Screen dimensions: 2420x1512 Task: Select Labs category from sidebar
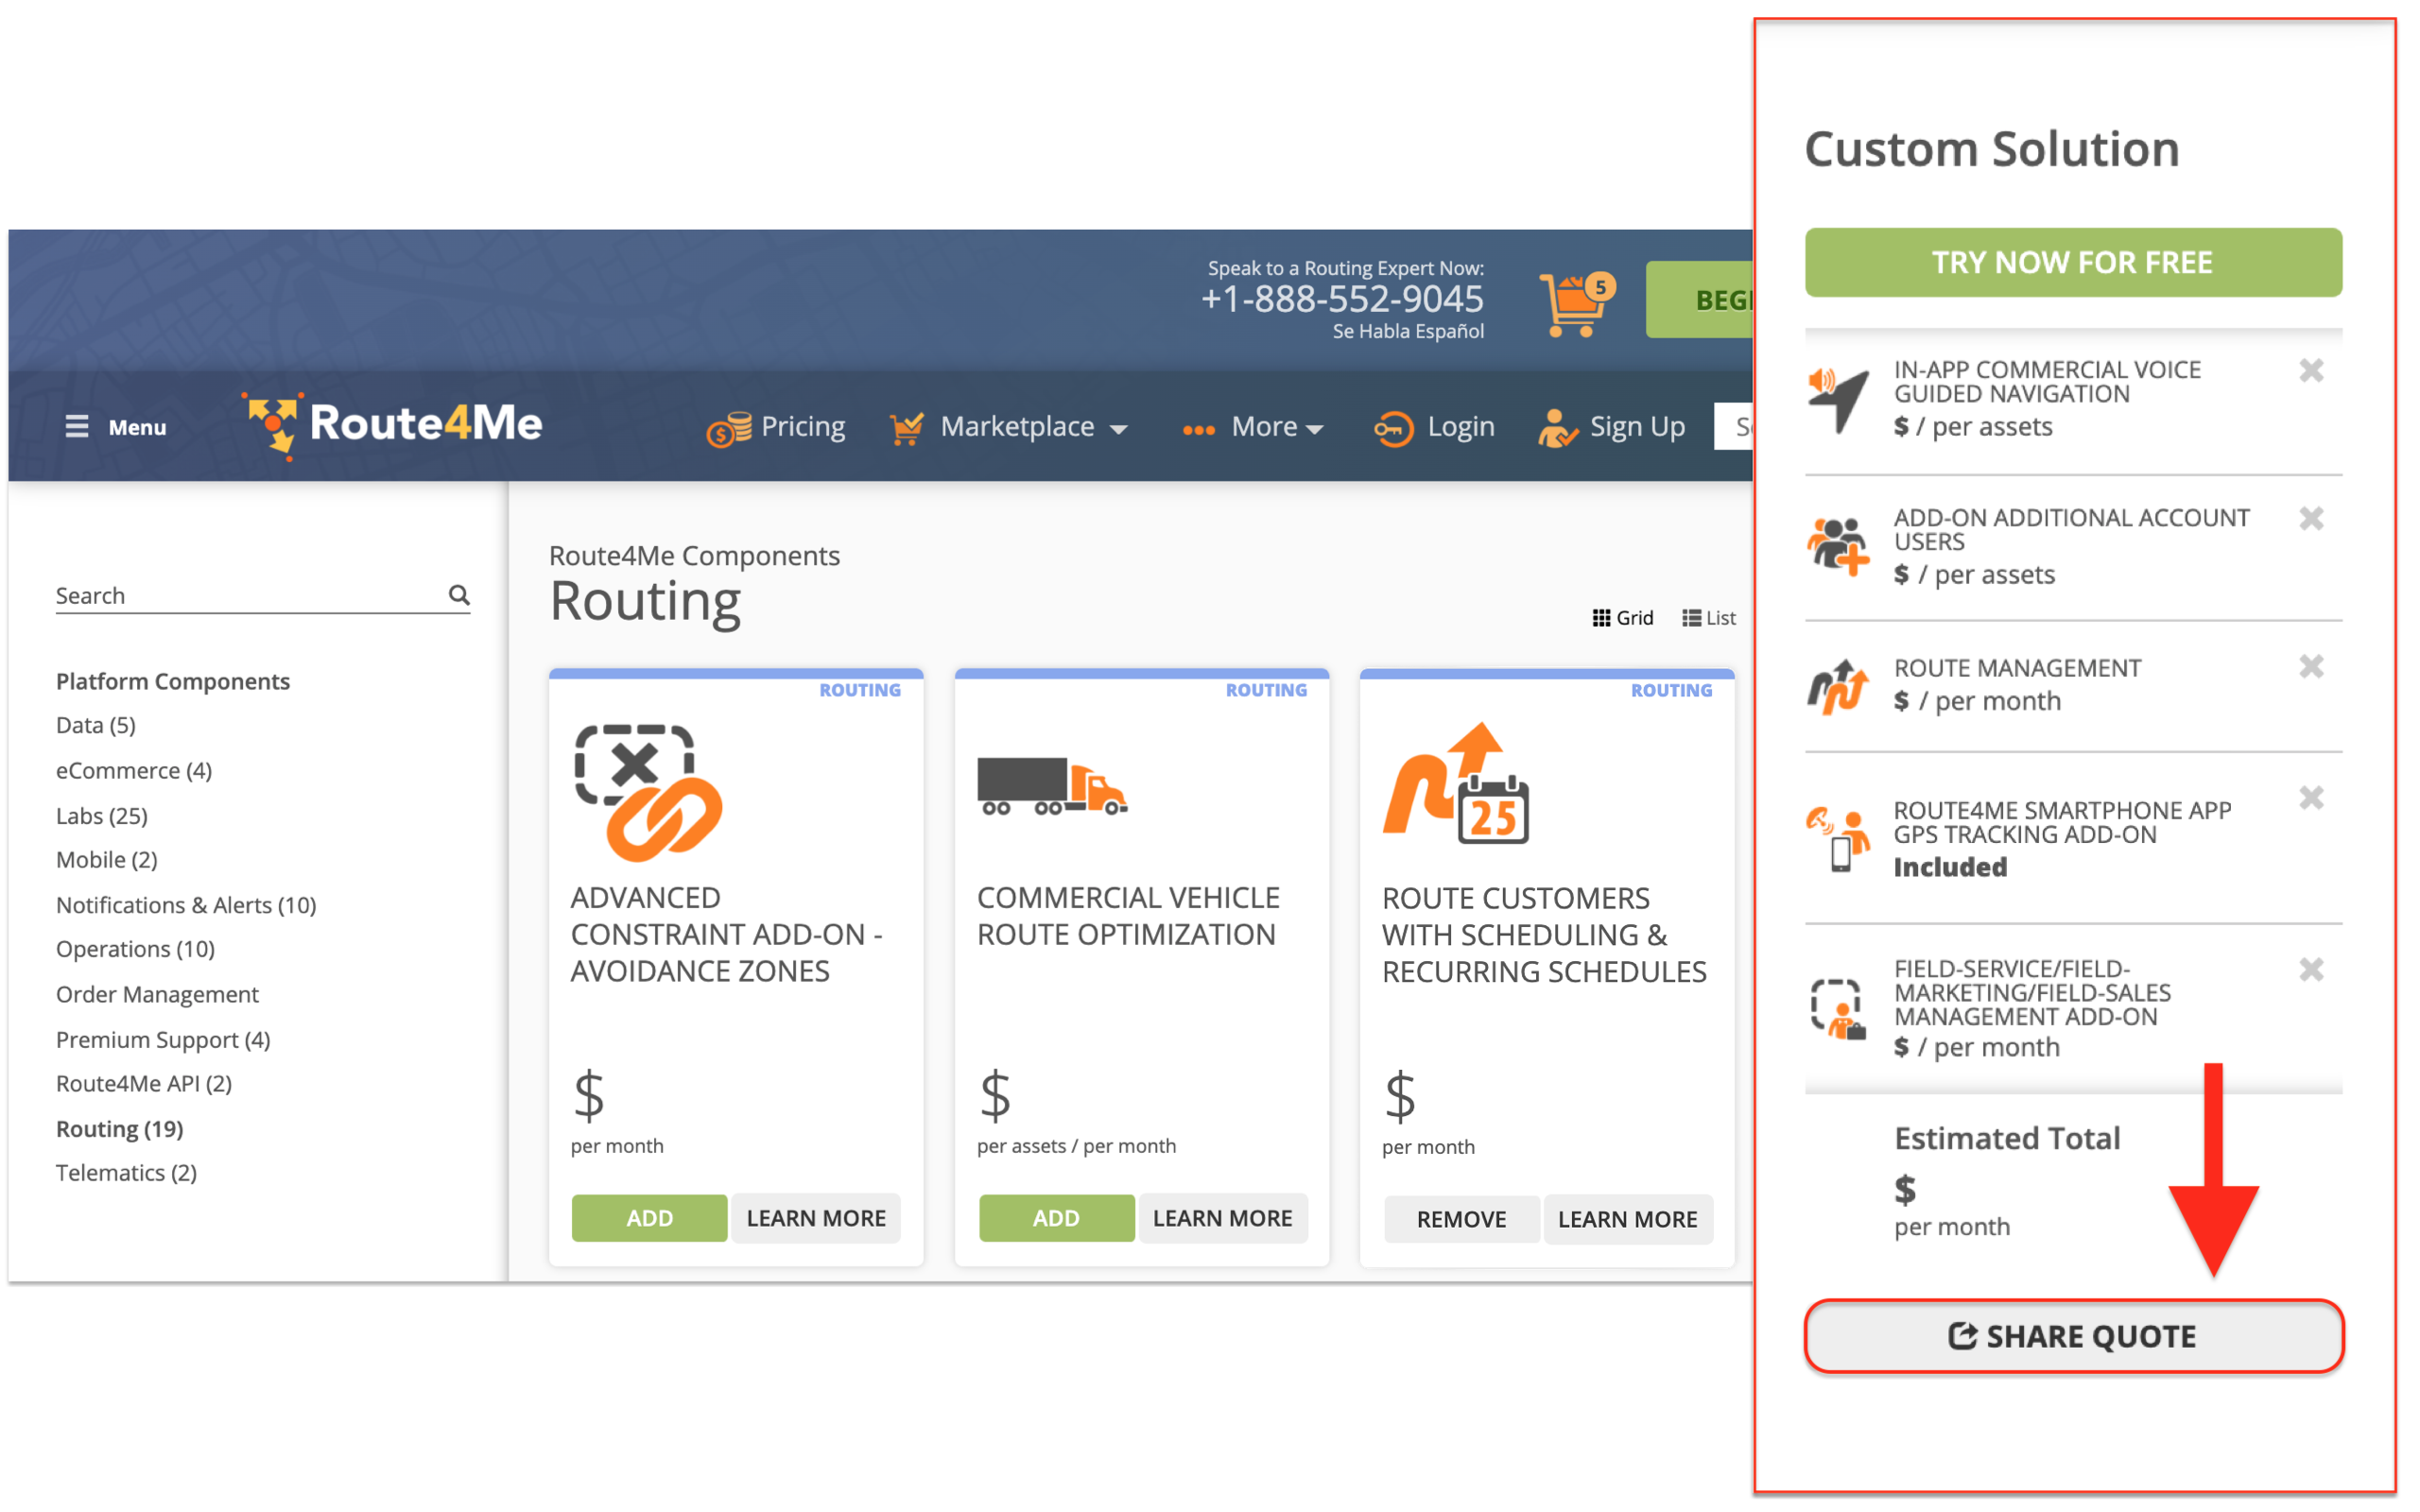pyautogui.click(x=99, y=814)
